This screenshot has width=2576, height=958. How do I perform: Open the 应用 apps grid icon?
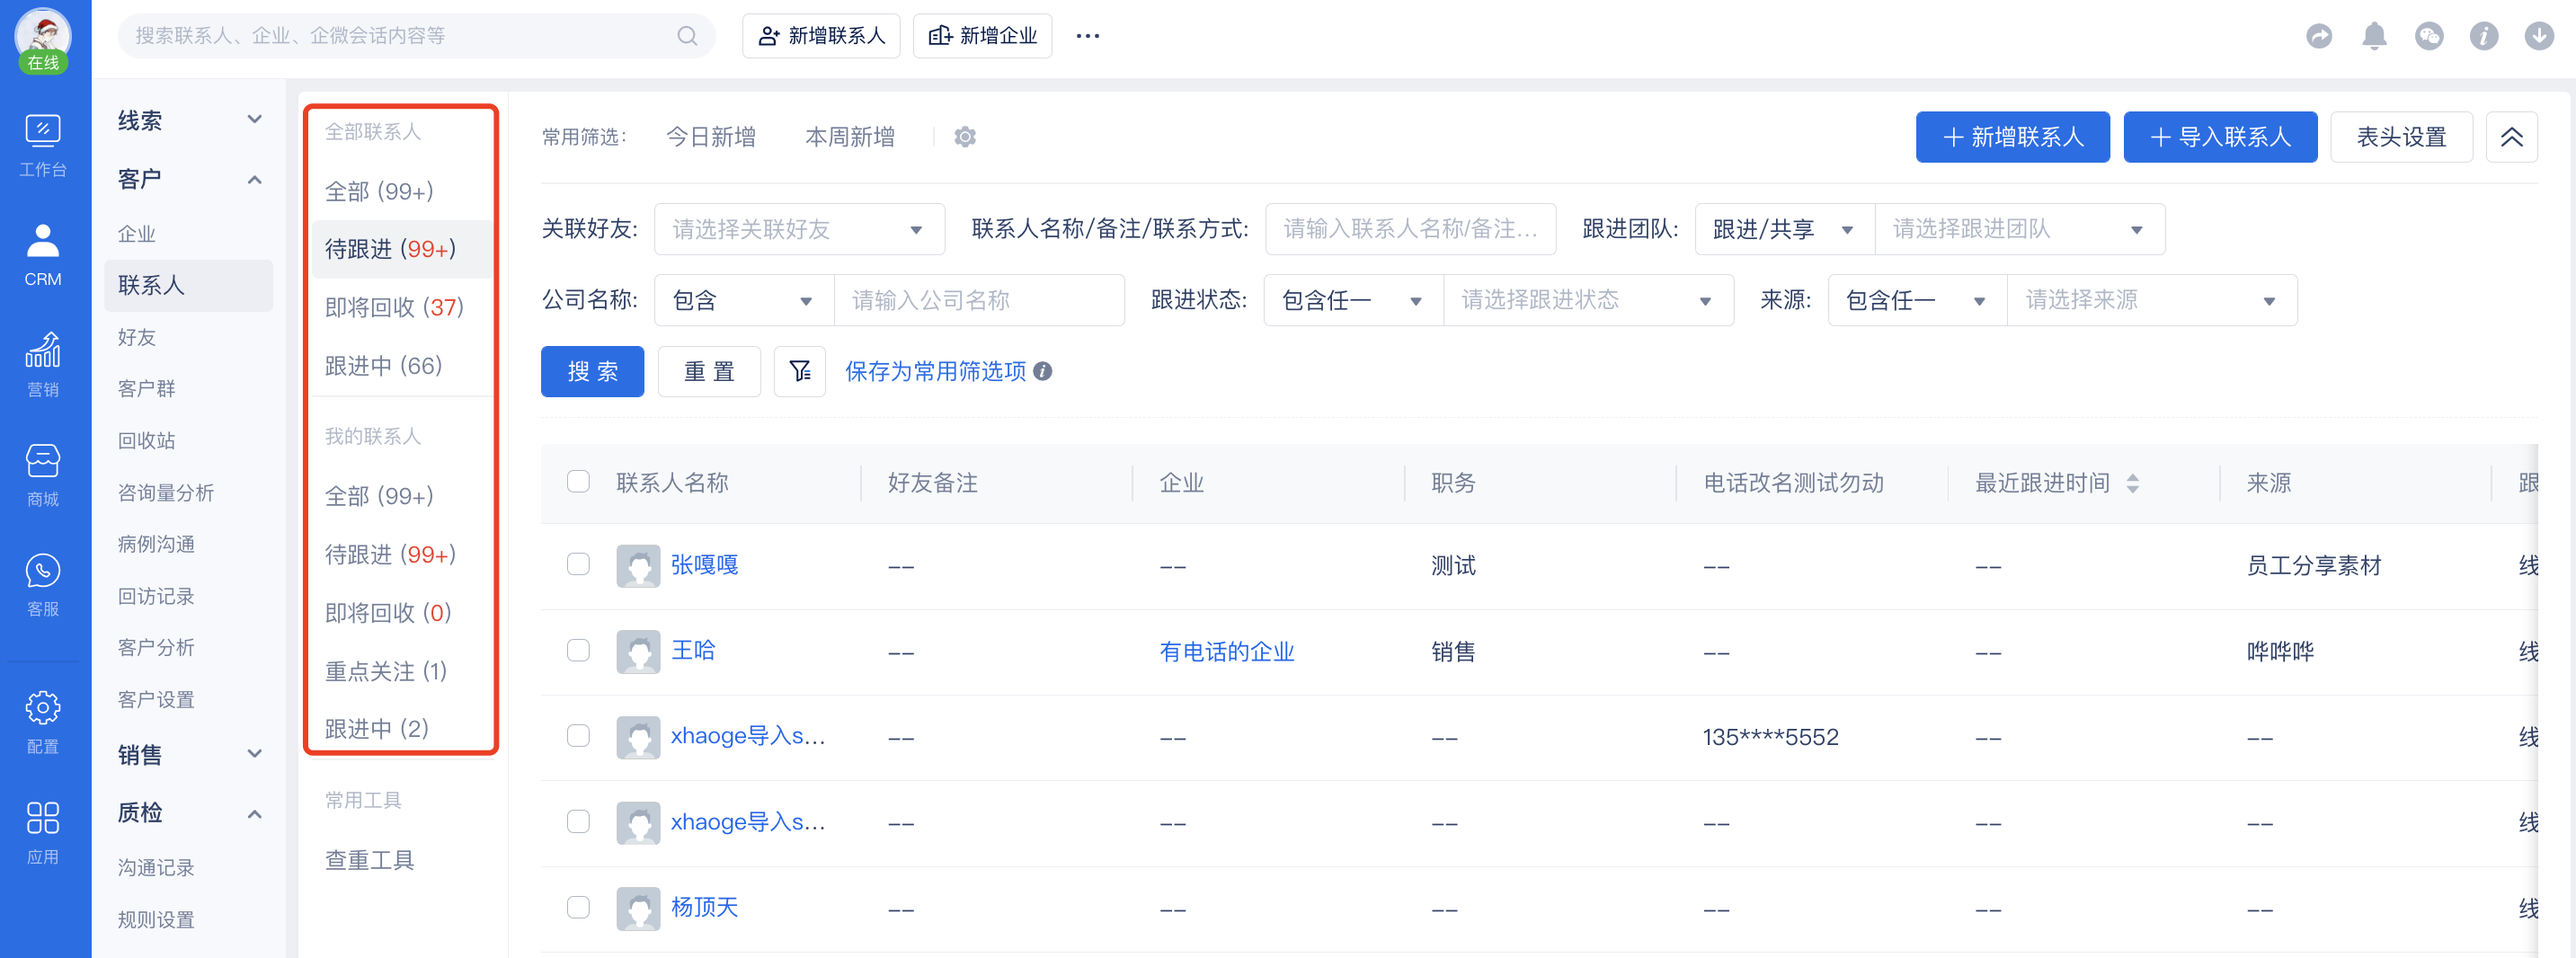coord(43,832)
